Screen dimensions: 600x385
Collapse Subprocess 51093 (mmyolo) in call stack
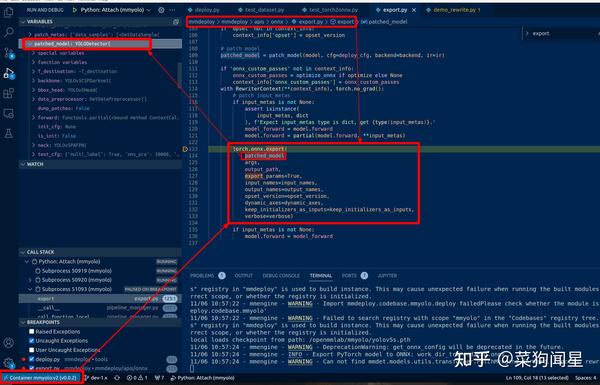[31, 289]
